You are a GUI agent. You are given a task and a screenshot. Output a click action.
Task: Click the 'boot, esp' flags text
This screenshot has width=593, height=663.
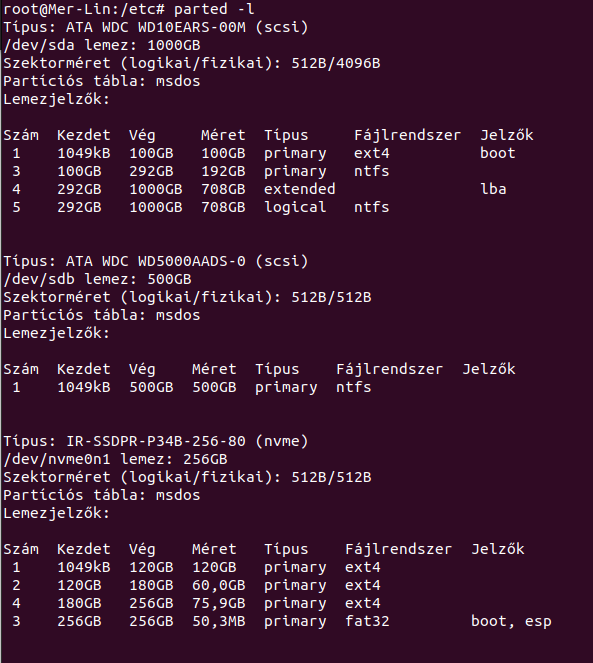(x=511, y=621)
